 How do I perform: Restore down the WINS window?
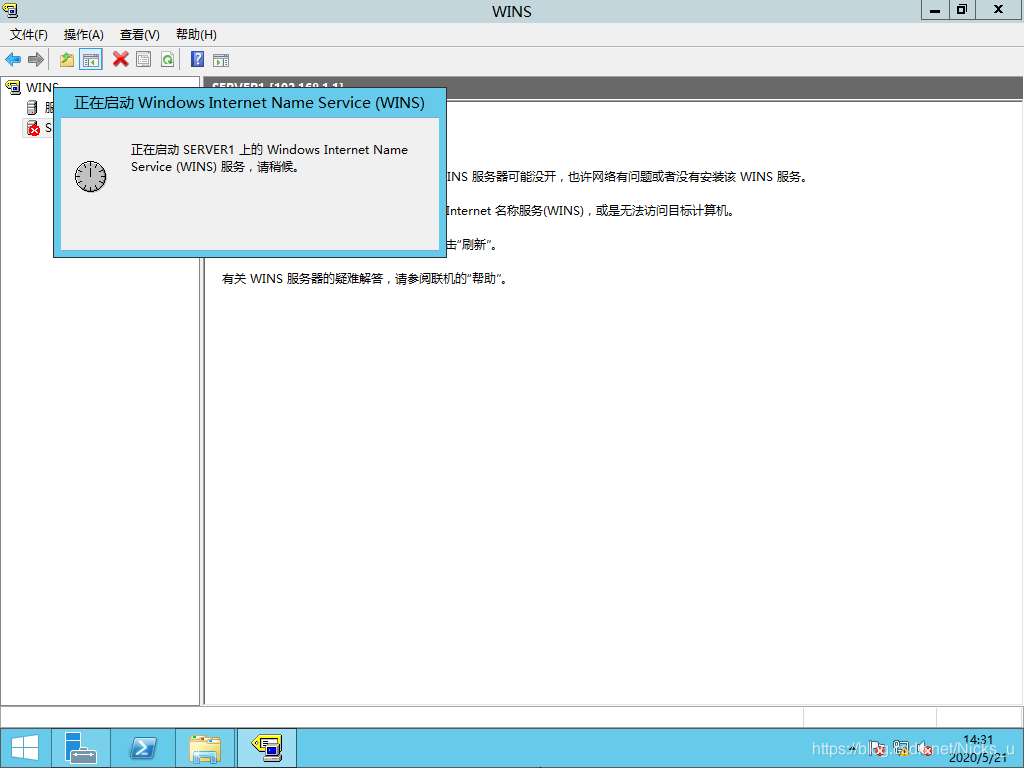(962, 10)
